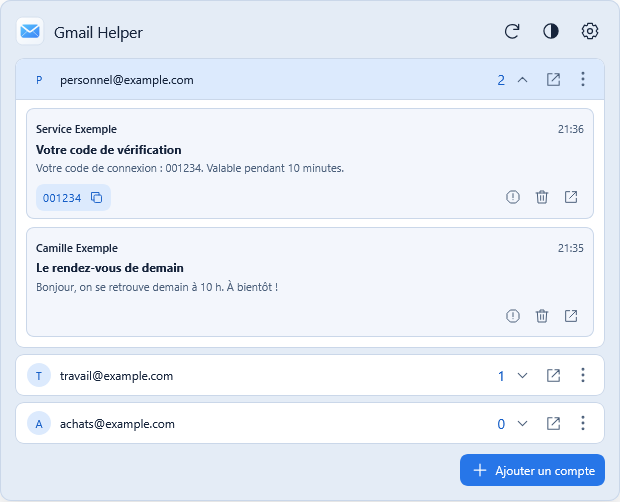Click the 21:35 timestamp
The height and width of the screenshot is (502, 620).
(571, 248)
